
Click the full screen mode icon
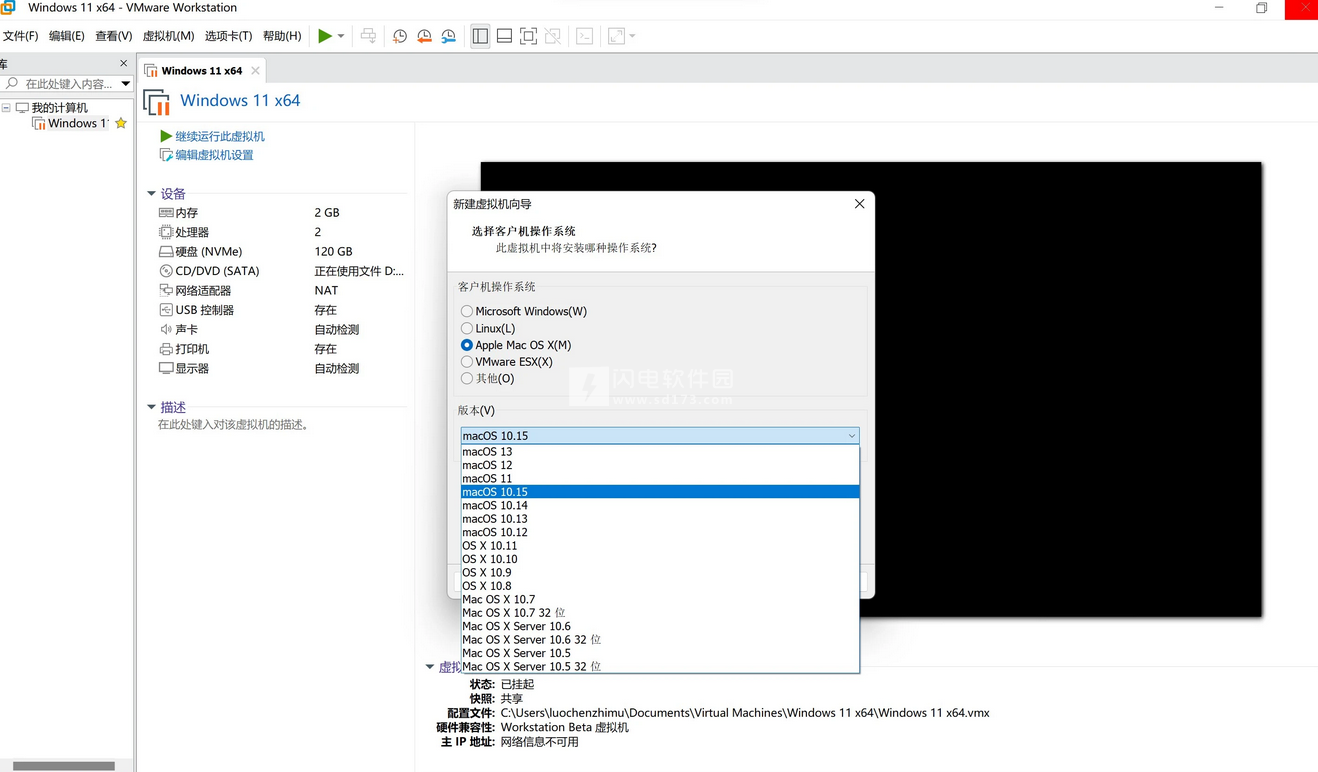(529, 36)
